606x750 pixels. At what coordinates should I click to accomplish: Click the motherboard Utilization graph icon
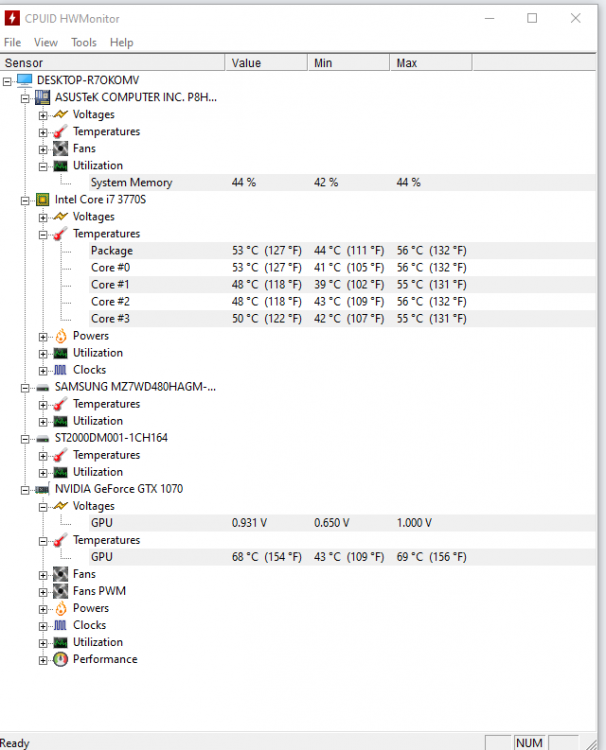60,166
